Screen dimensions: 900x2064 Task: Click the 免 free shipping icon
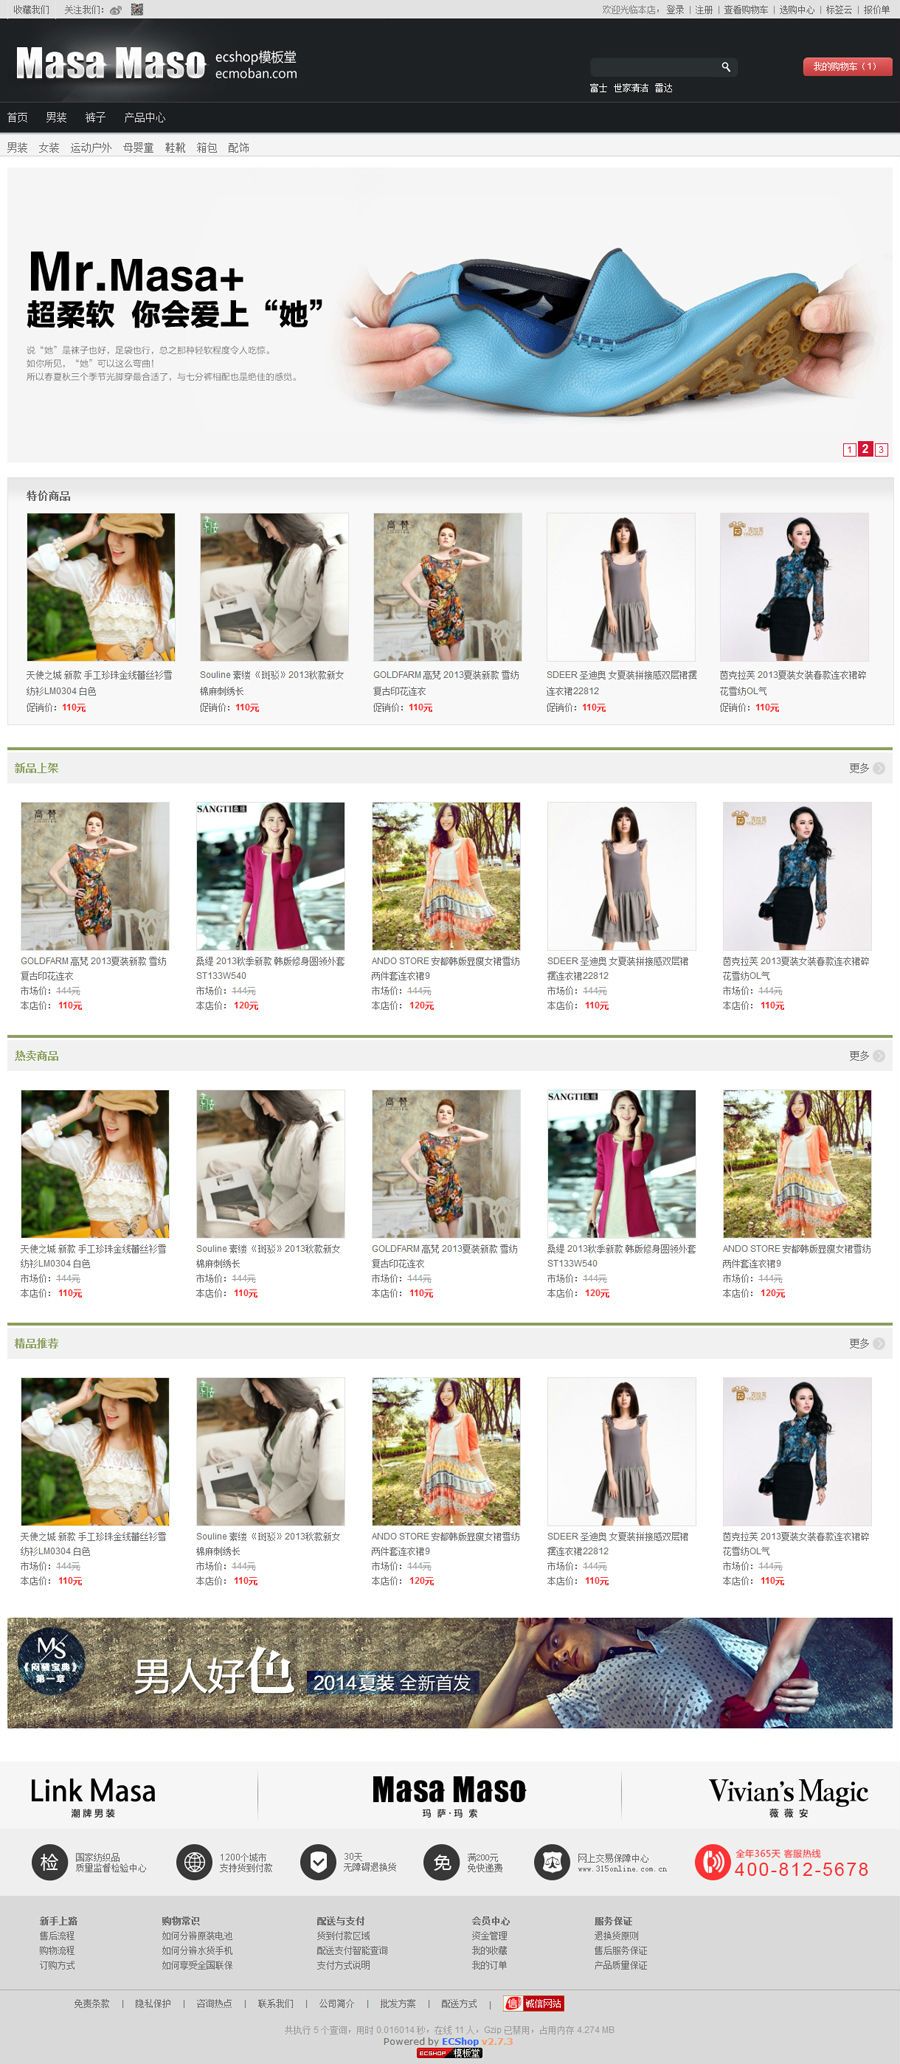click(x=442, y=1861)
